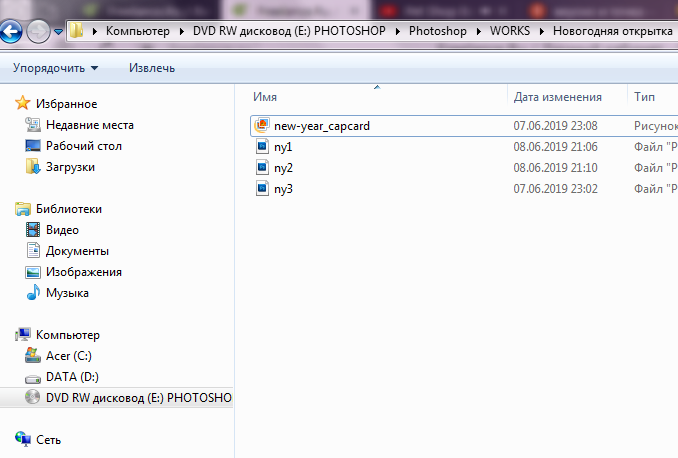Screen dimensions: 678x458
Task: Open Избранное in the navigation pane
Action: click(x=67, y=104)
